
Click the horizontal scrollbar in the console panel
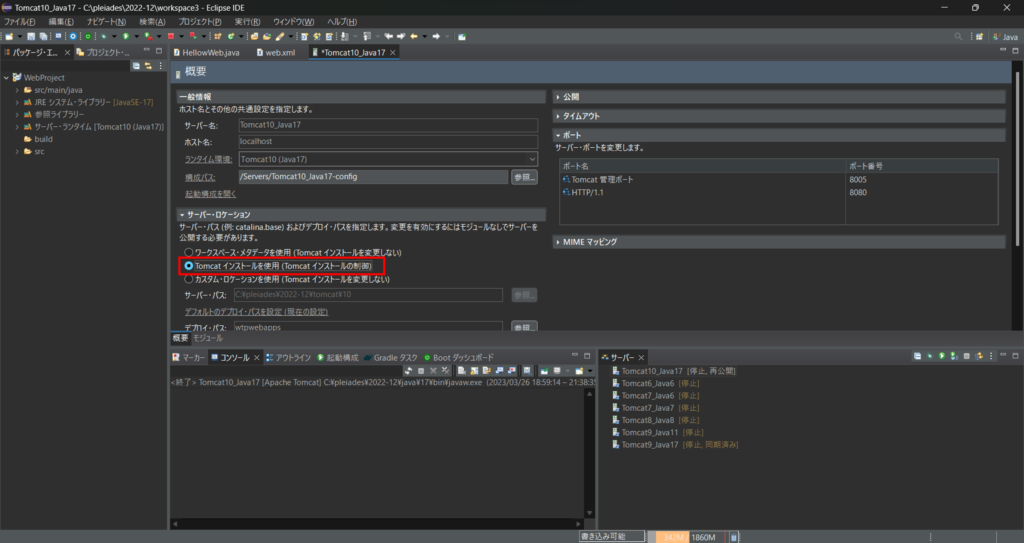(x=380, y=522)
